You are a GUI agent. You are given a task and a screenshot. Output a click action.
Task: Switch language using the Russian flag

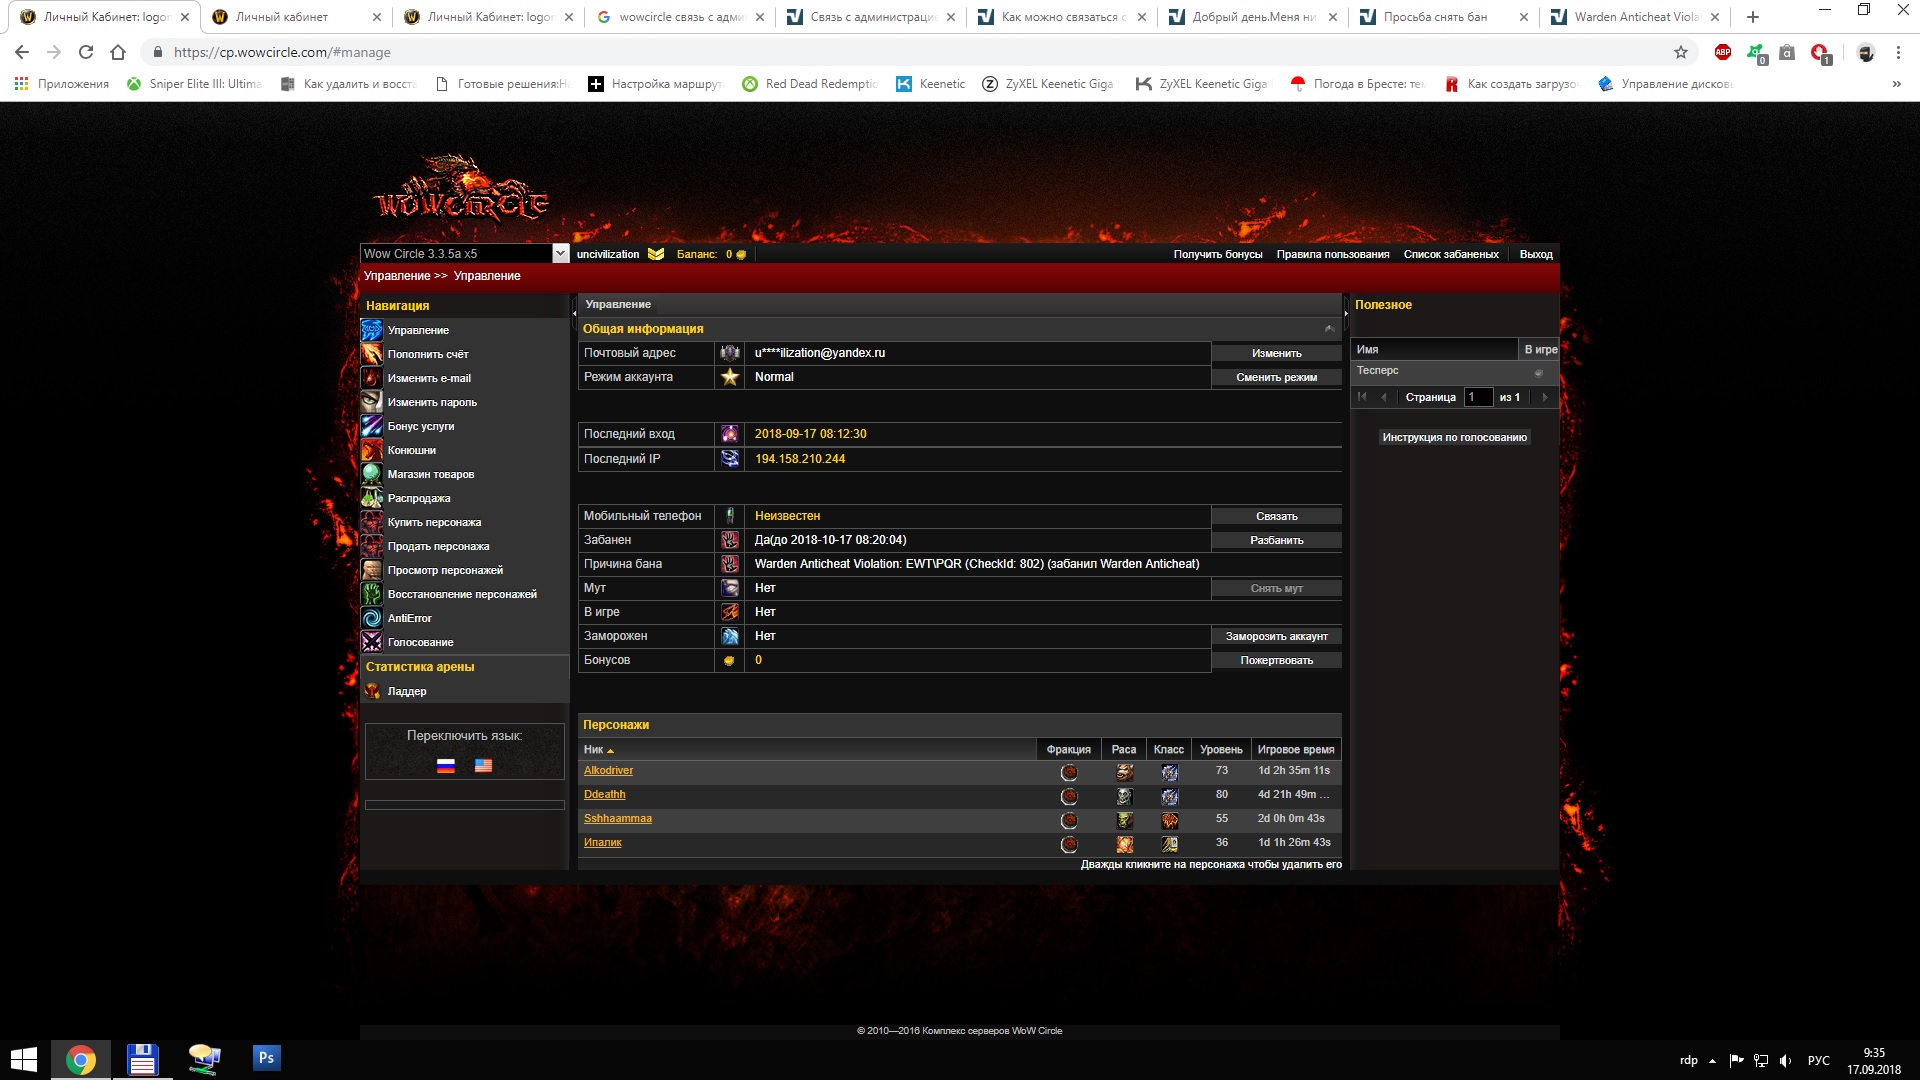[446, 765]
